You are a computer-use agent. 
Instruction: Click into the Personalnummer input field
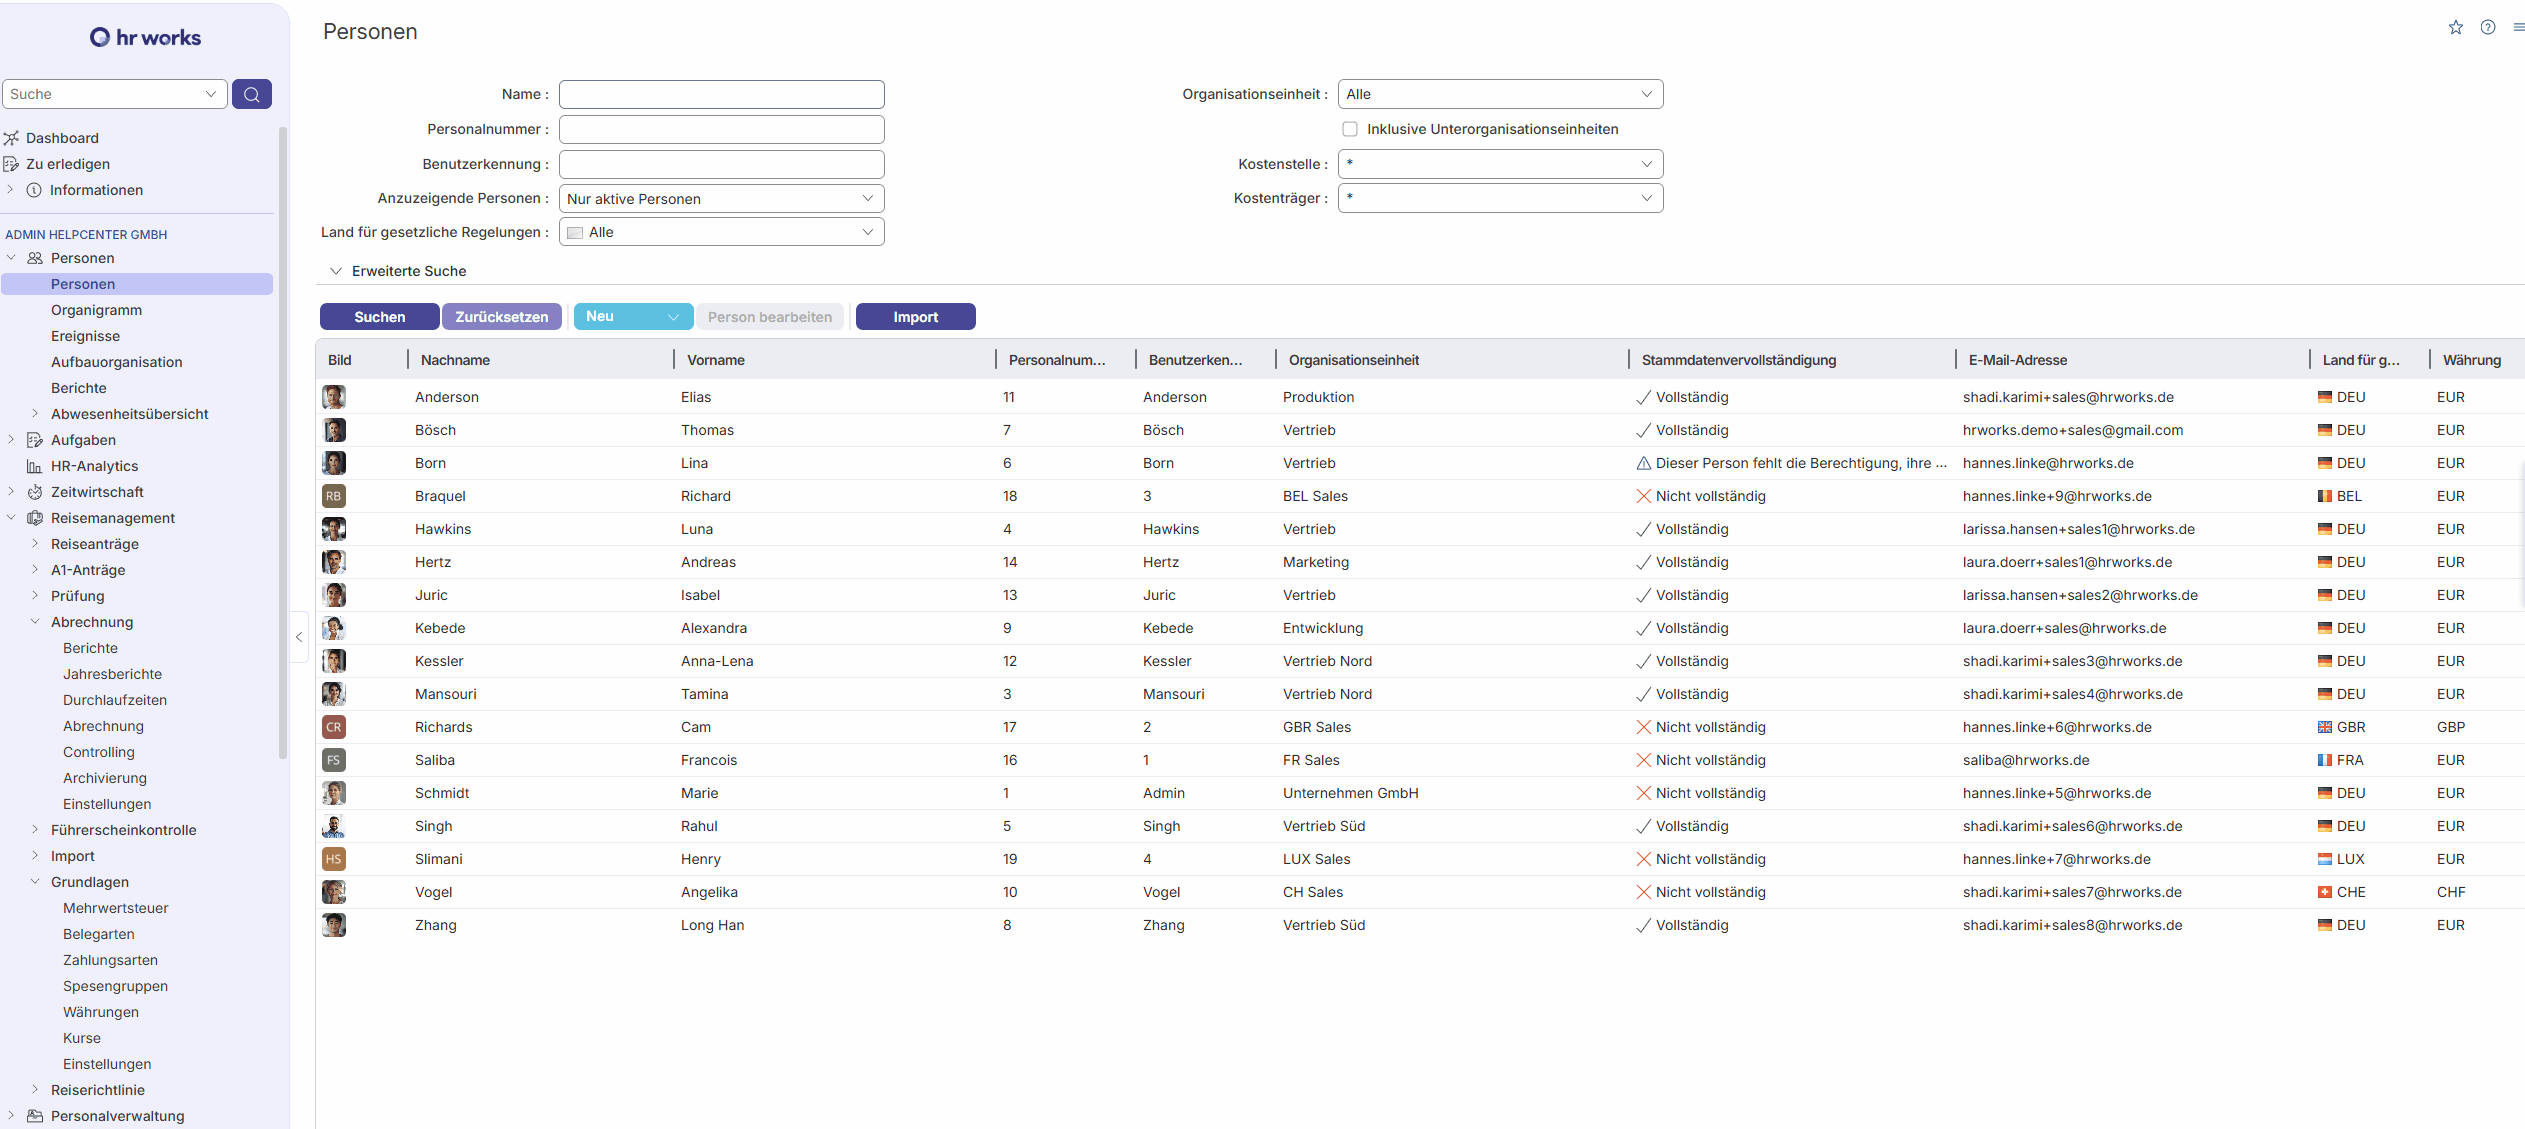(721, 129)
